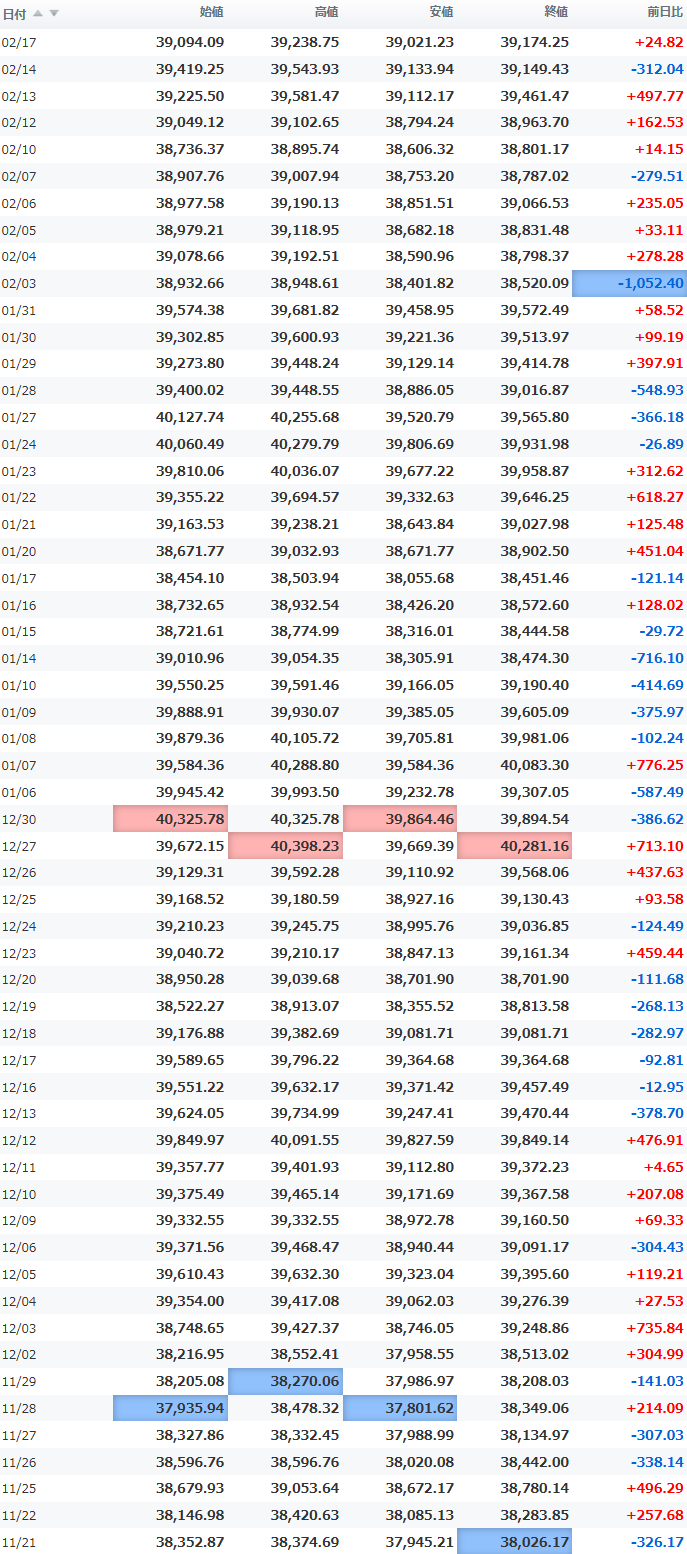Select highlighted closing value 40,281.16
Image resolution: width=687 pixels, height=1554 pixels.
[x=515, y=846]
